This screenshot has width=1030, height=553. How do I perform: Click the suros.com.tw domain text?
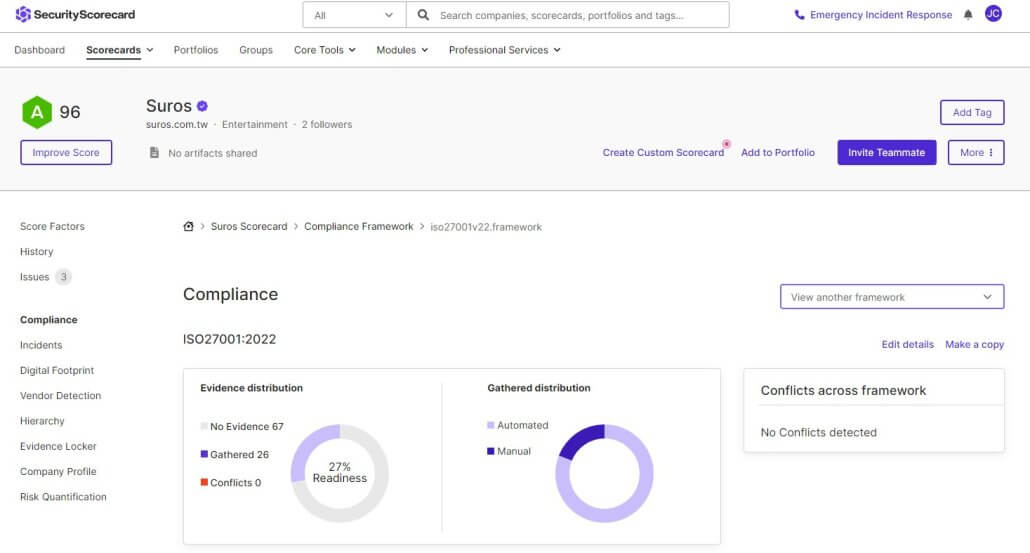pyautogui.click(x=177, y=124)
